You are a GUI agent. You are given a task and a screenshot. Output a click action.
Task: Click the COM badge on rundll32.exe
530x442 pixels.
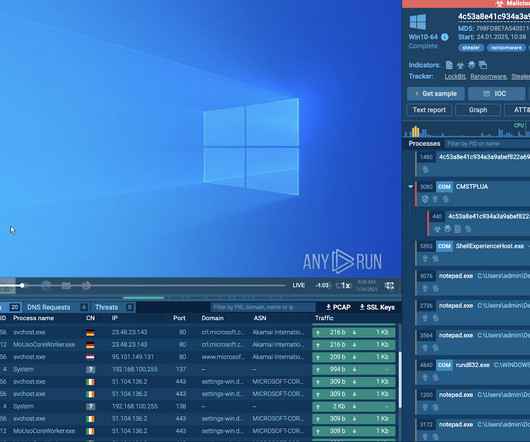(x=444, y=365)
